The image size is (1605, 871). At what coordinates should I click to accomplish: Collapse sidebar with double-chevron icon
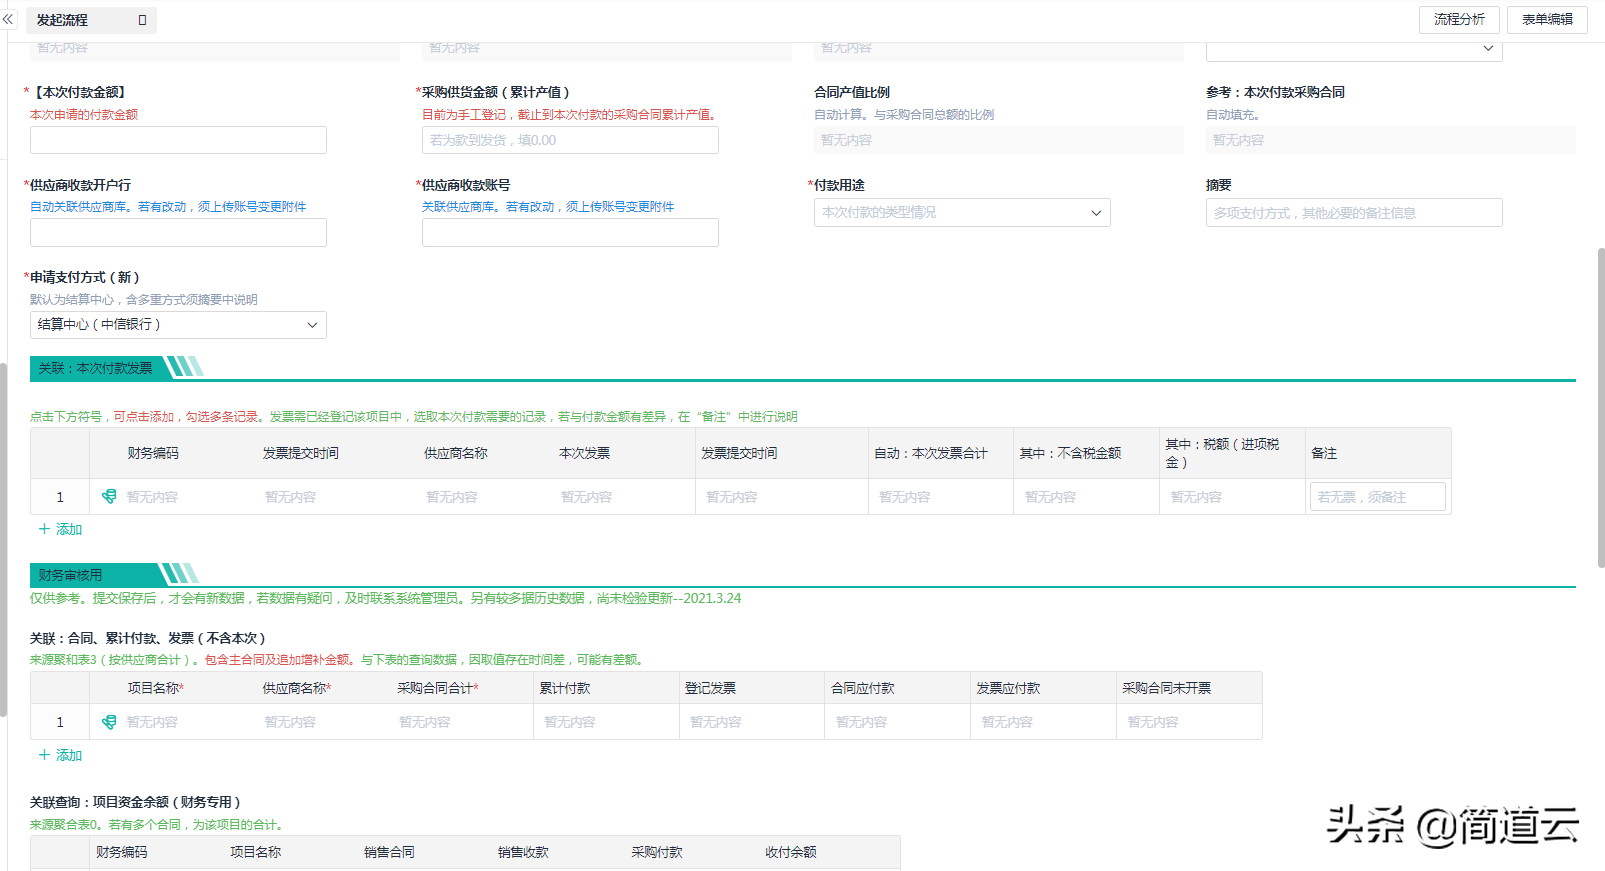8,19
